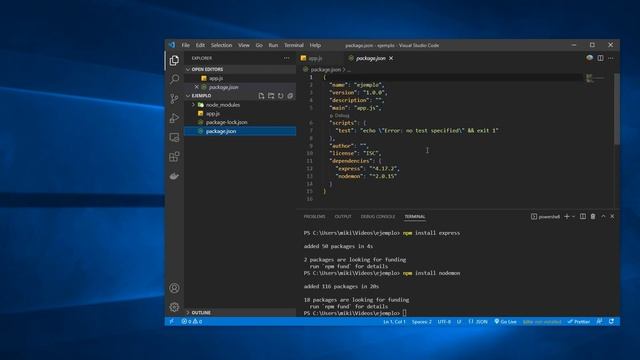Switch to the OUTPUT panel tab

tap(343, 217)
